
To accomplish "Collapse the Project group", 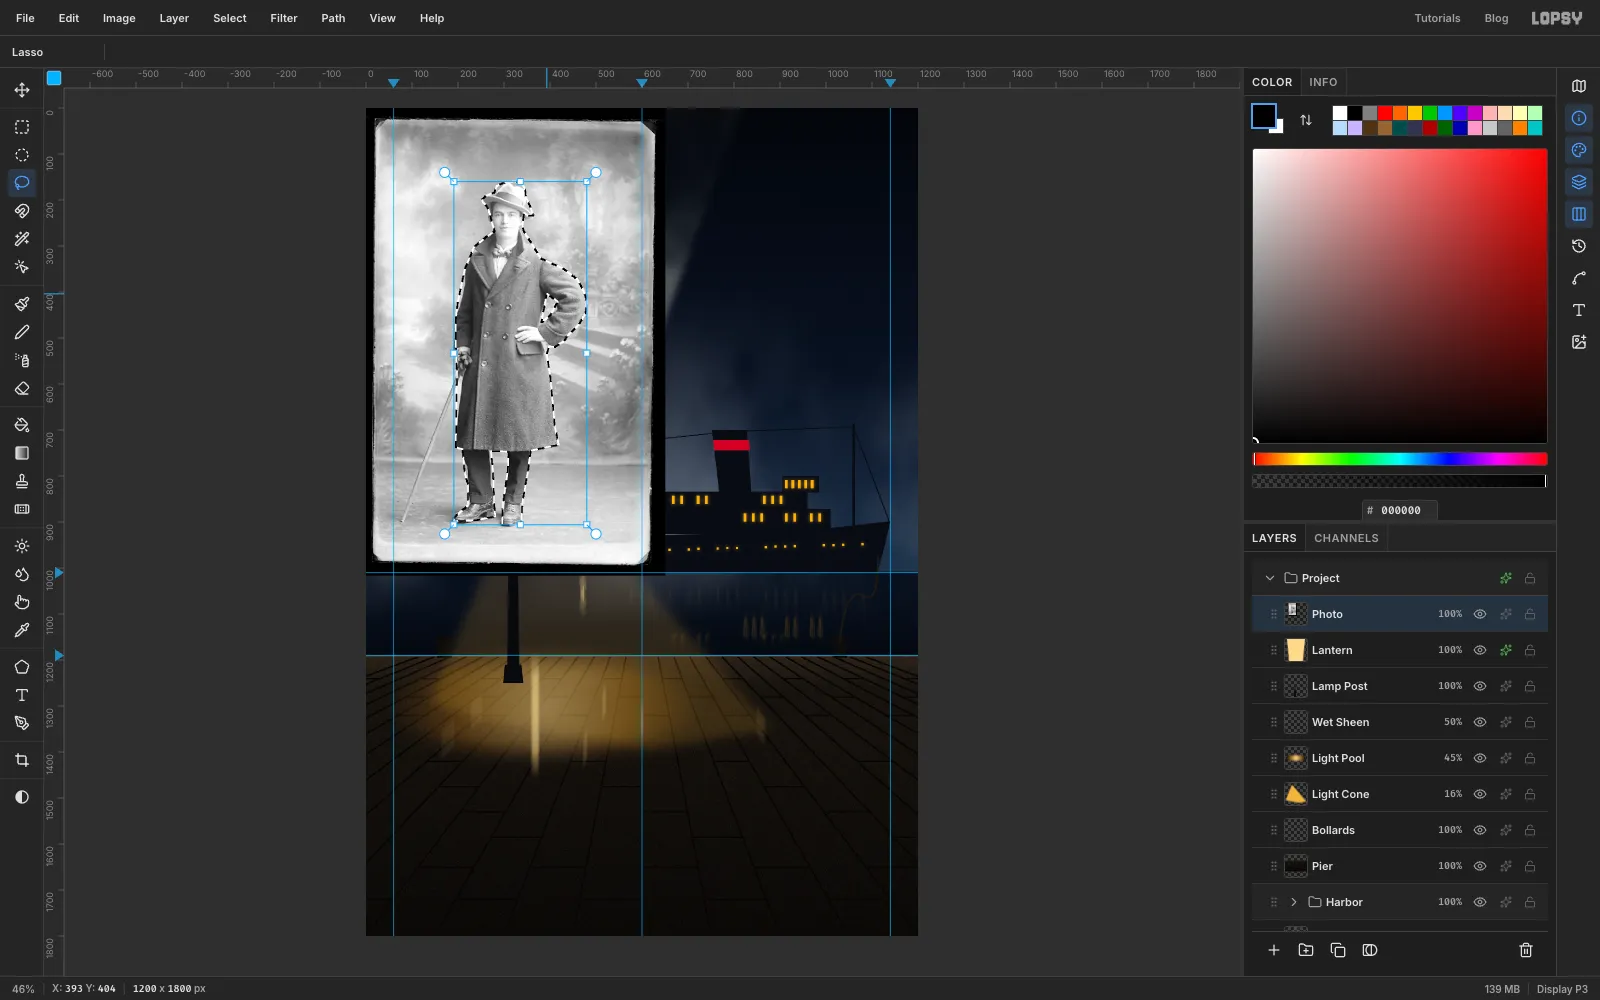I will pyautogui.click(x=1270, y=578).
